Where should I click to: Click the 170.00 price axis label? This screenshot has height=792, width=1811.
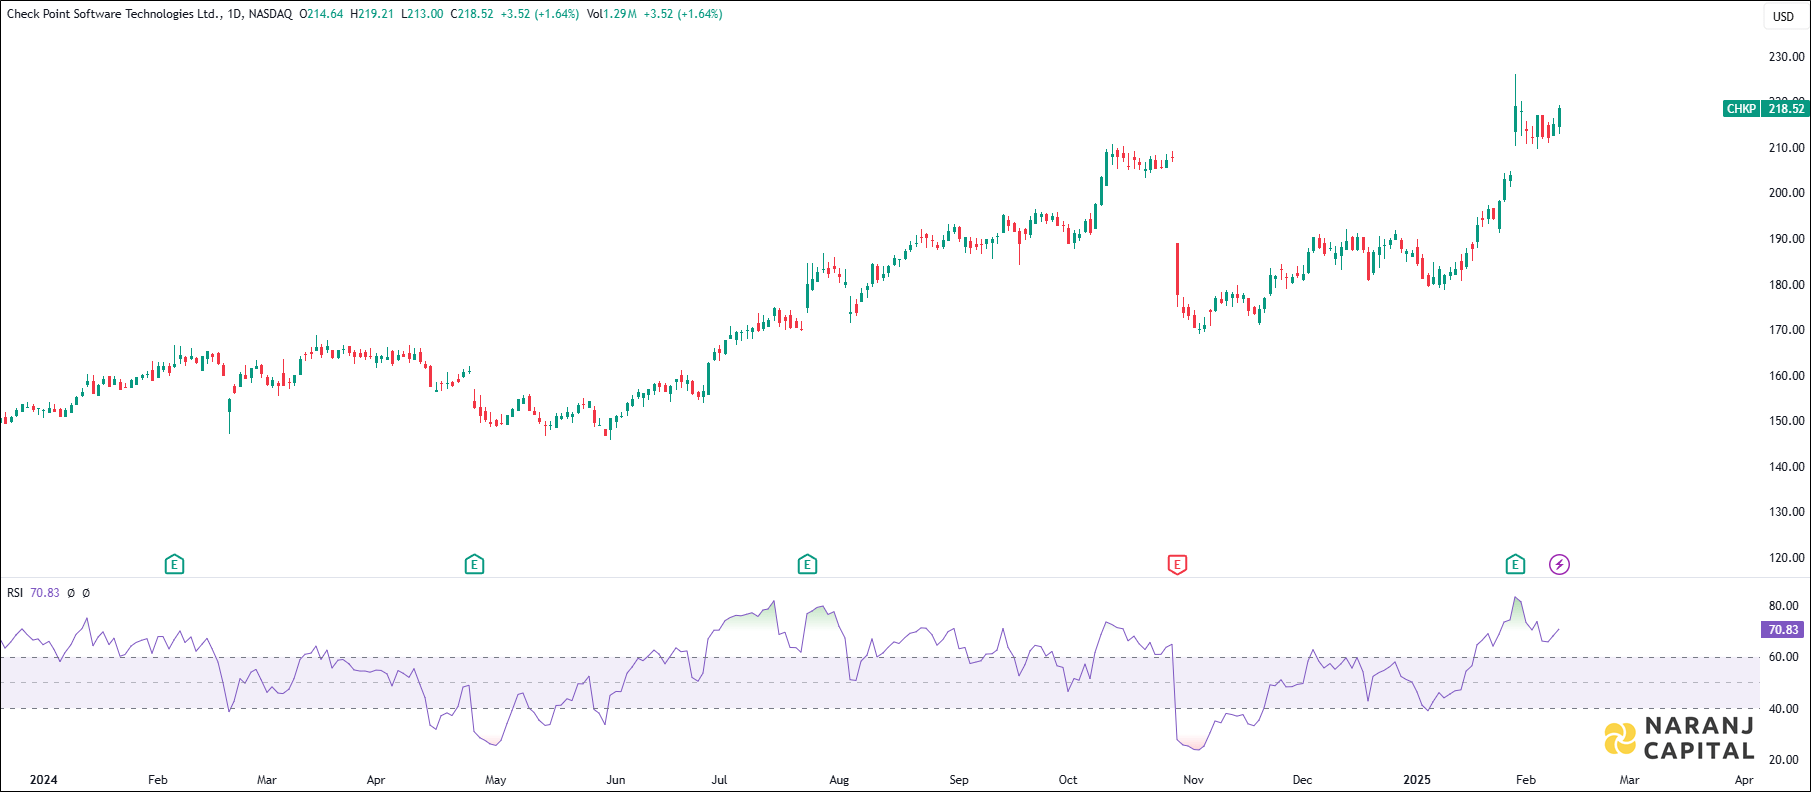1786,330
